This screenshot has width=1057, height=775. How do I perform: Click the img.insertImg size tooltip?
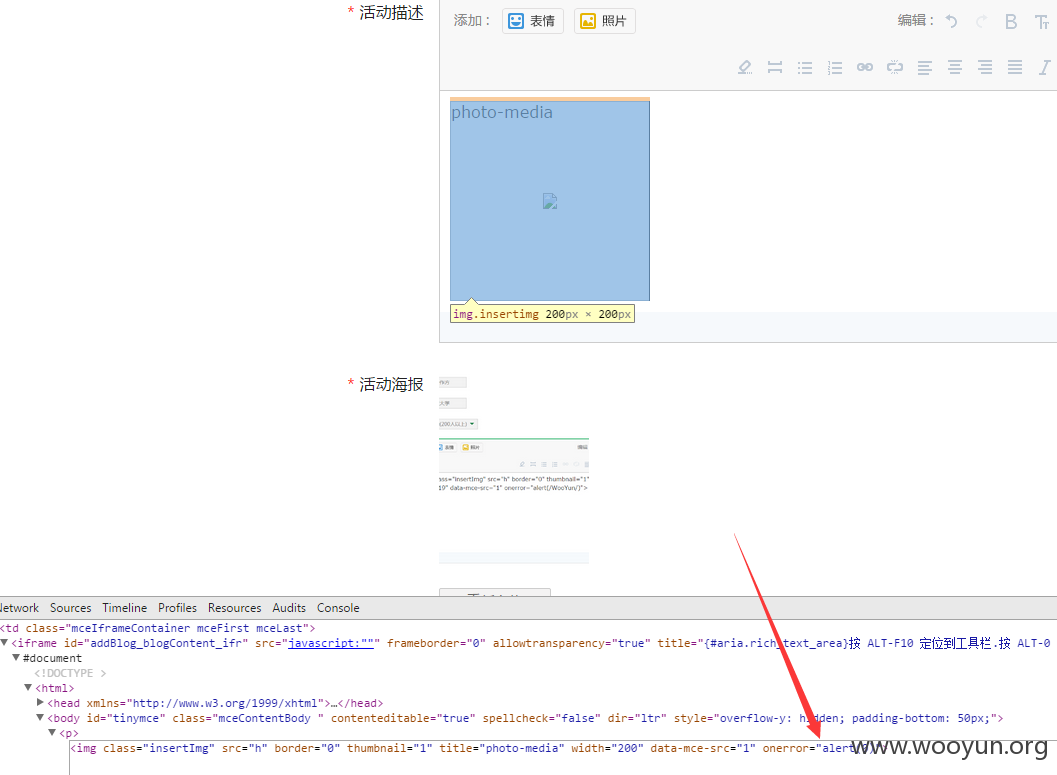click(542, 314)
